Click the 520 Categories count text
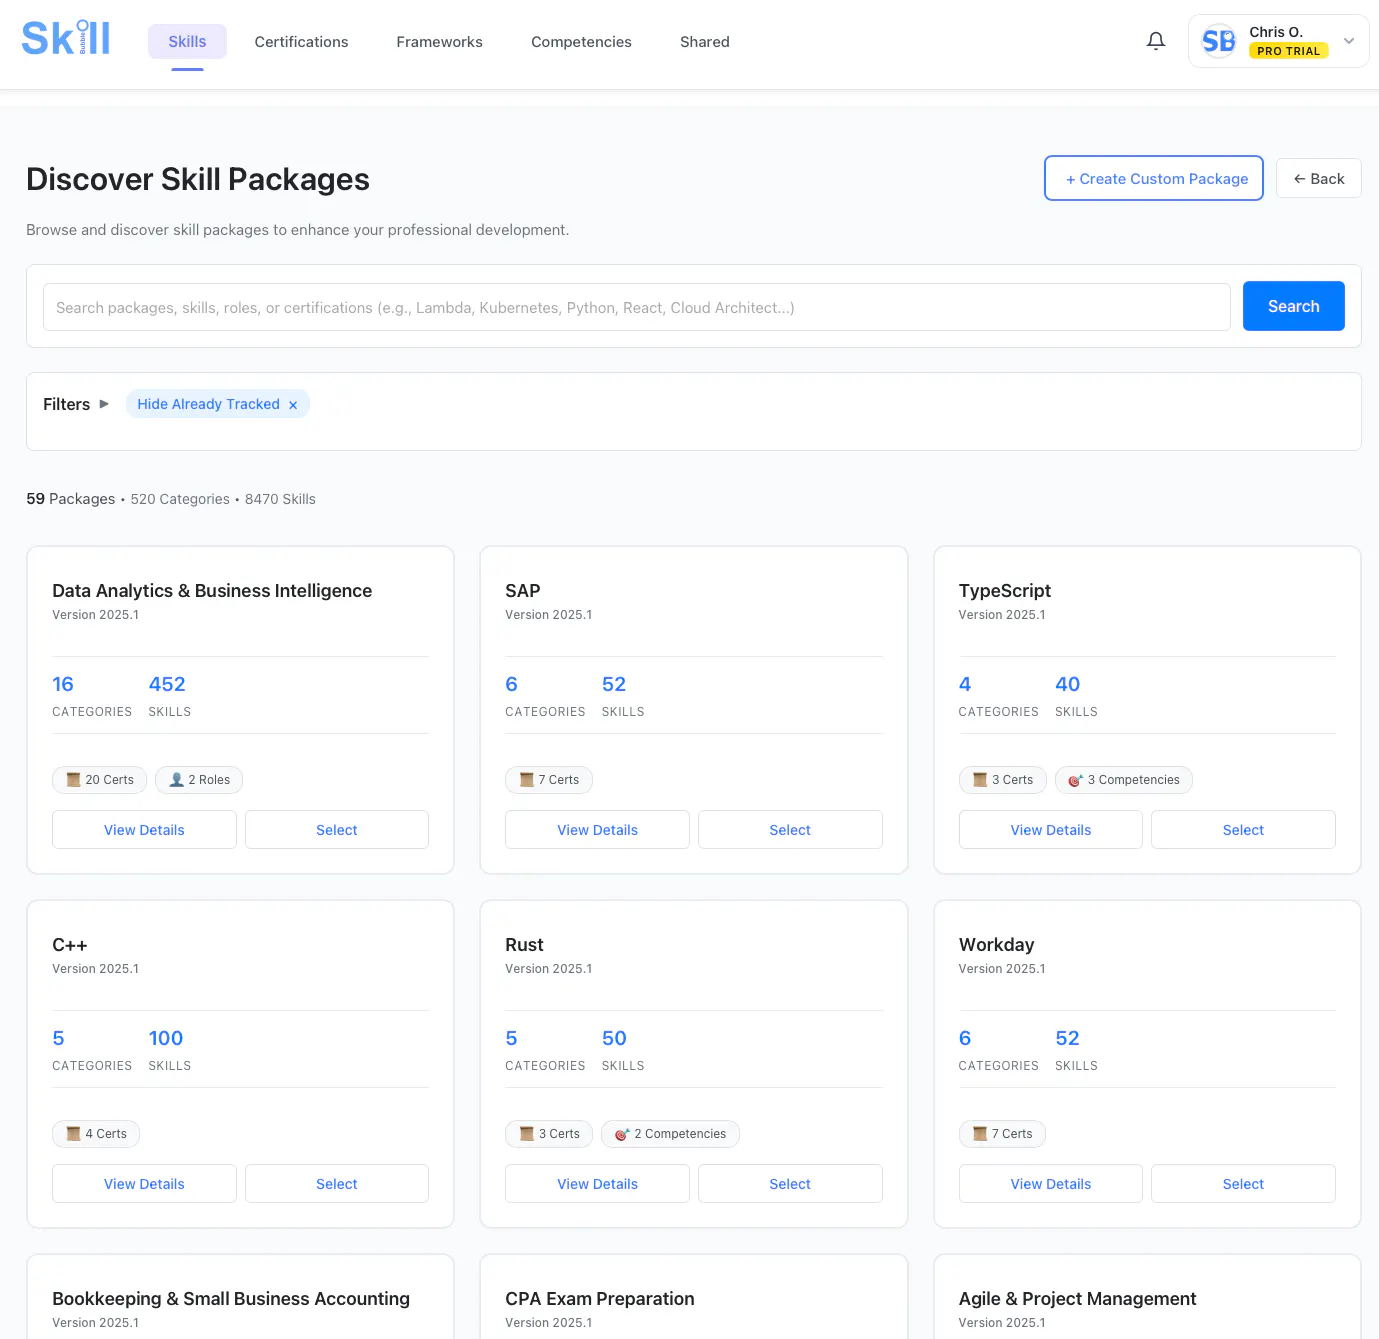The width and height of the screenshot is (1379, 1339). tap(180, 499)
